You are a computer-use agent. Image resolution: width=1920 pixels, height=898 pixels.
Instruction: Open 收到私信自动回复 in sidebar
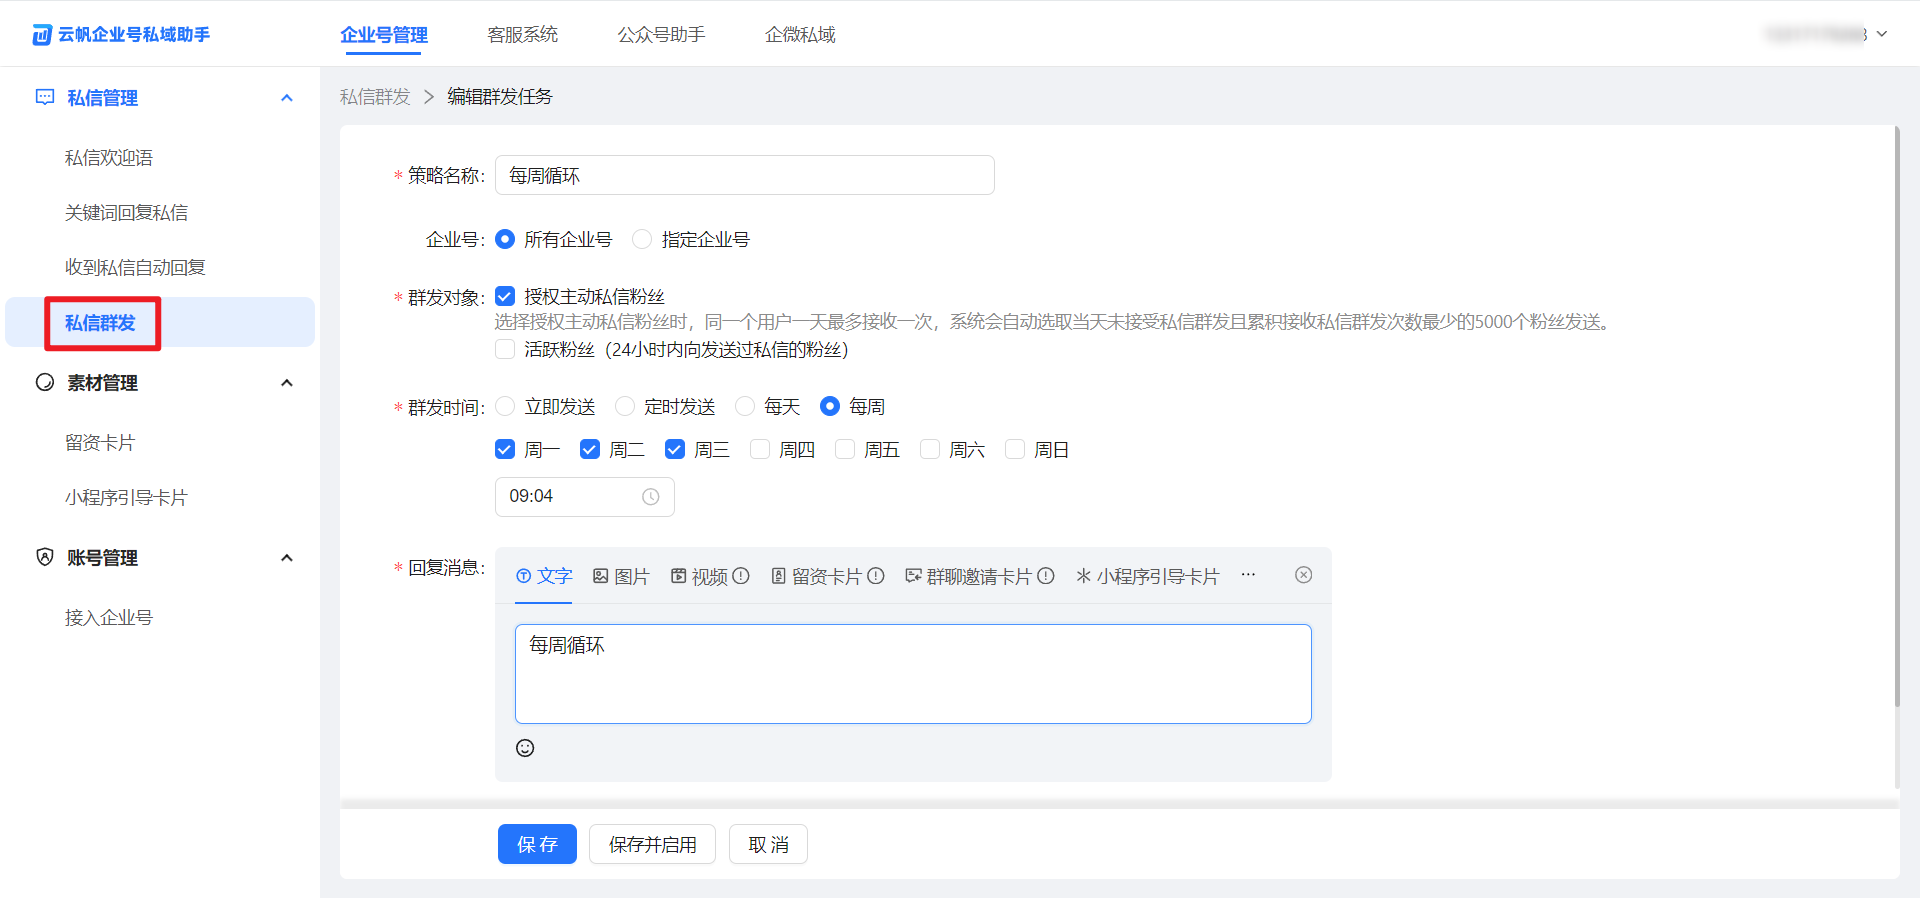coord(135,268)
